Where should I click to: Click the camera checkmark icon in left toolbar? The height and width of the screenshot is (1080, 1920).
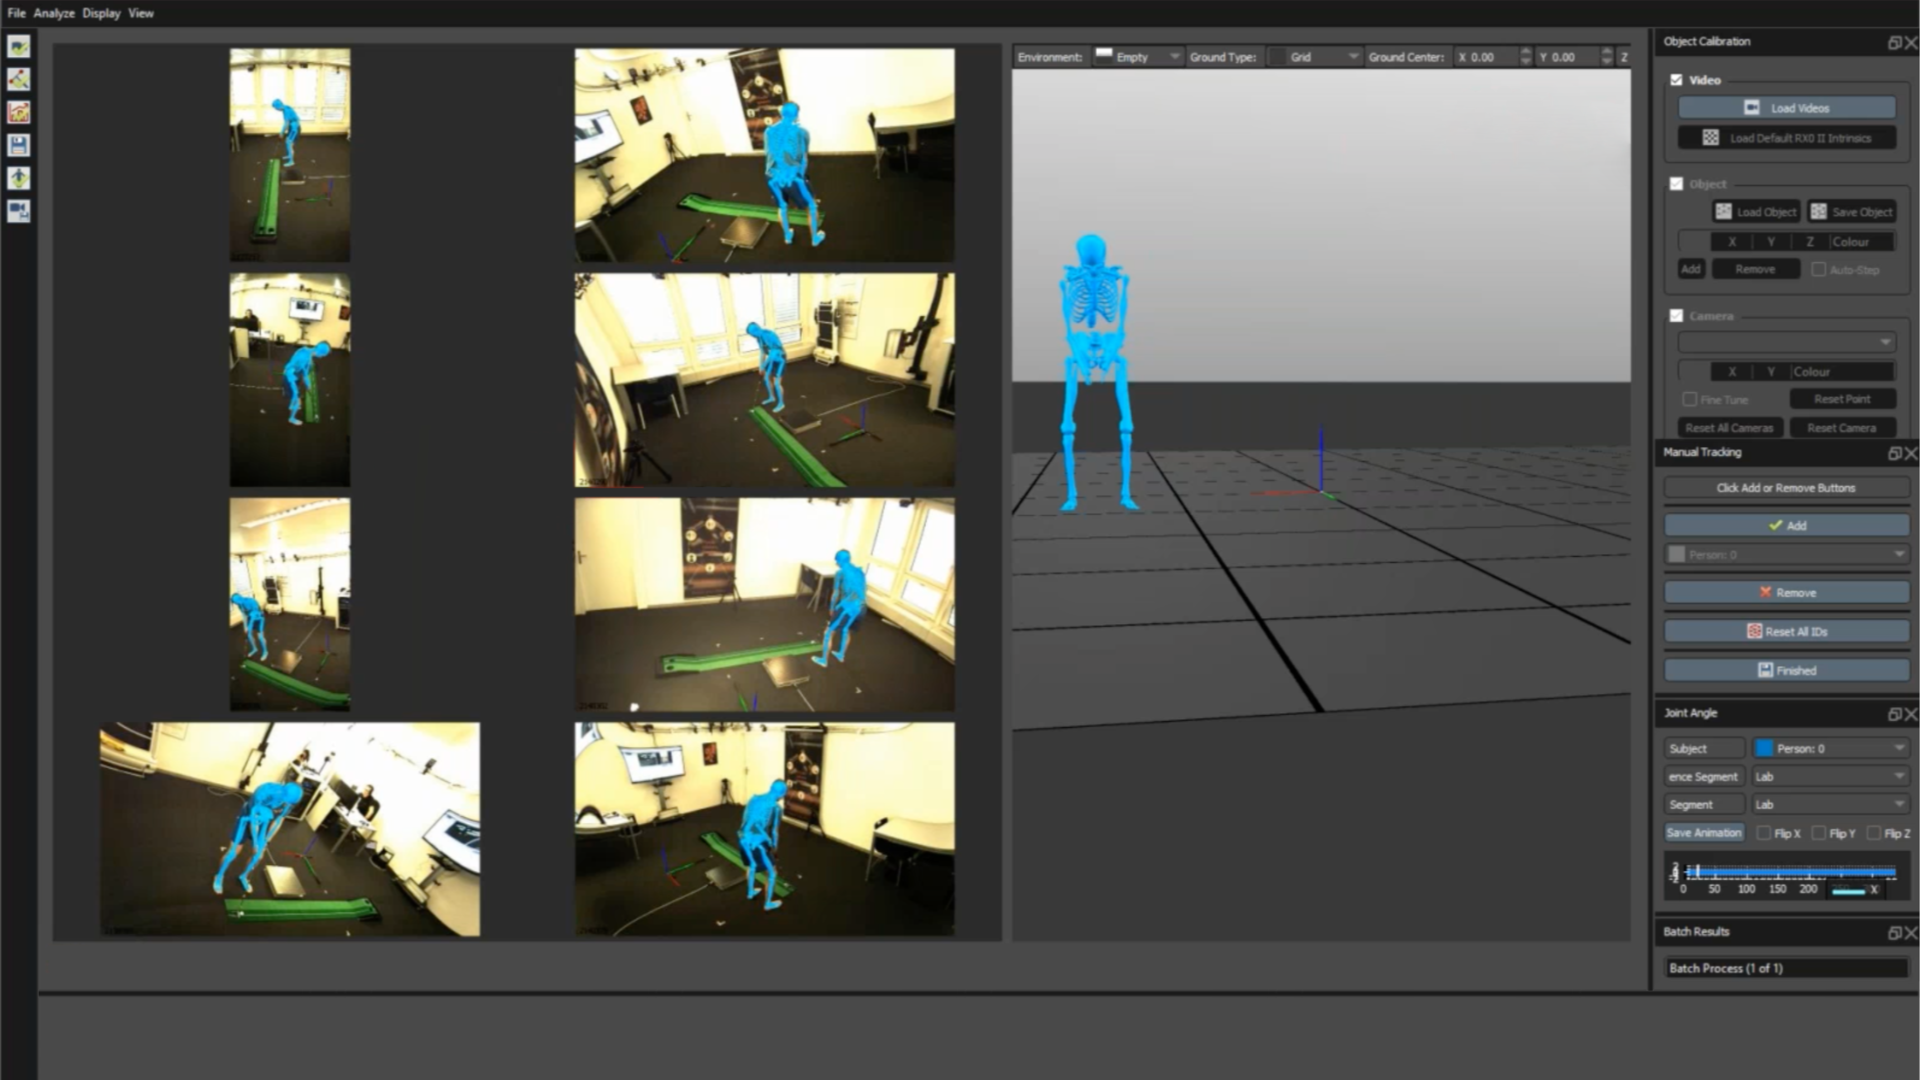click(x=18, y=47)
